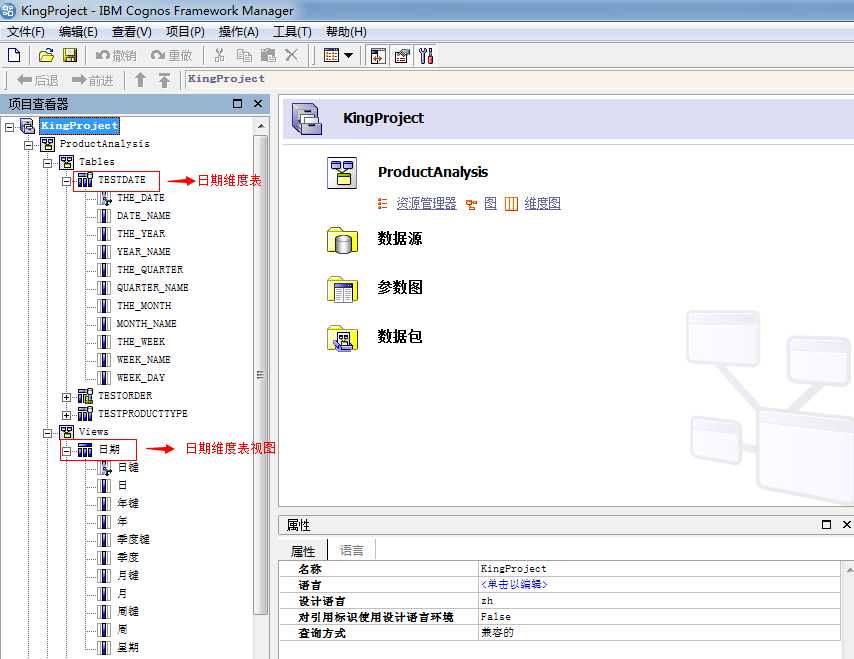The height and width of the screenshot is (659, 854).
Task: Click the up one level arrow icon
Action: [x=140, y=80]
